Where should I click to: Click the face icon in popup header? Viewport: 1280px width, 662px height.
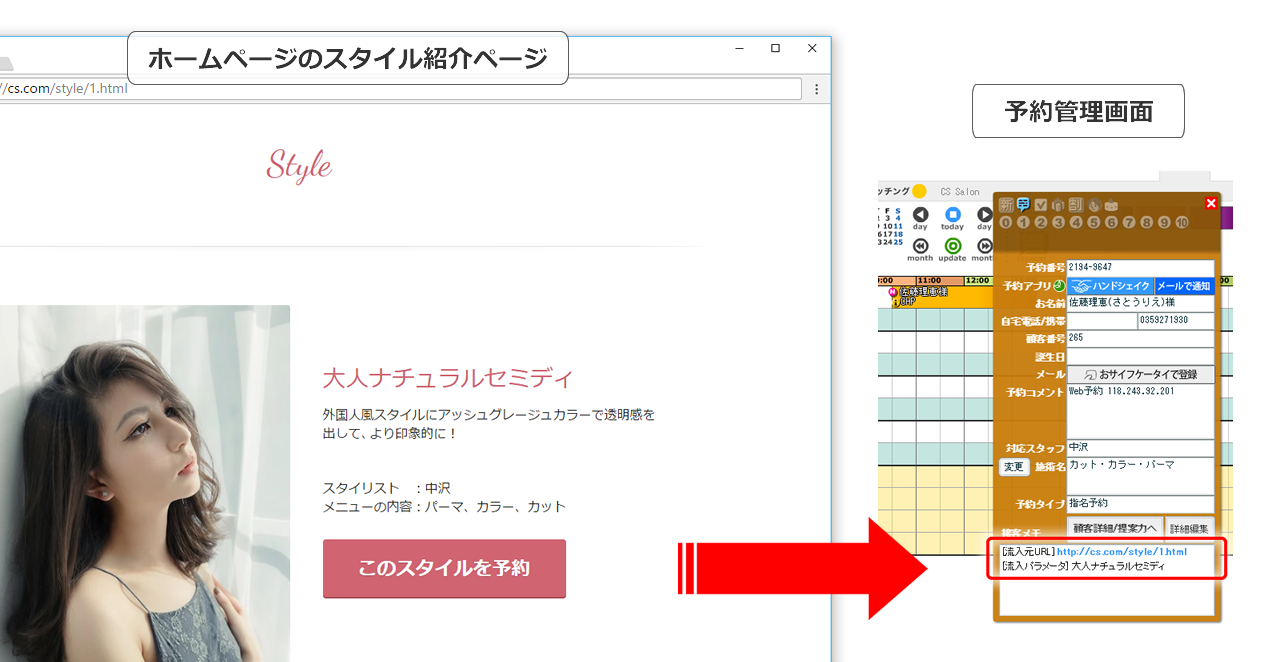(x=1094, y=205)
